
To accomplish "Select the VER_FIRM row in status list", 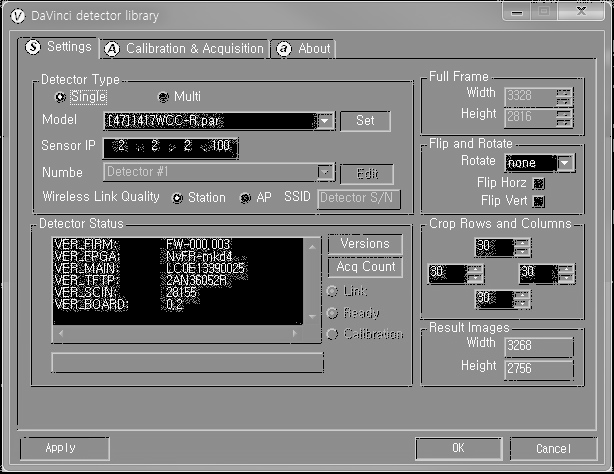I will (x=178, y=244).
